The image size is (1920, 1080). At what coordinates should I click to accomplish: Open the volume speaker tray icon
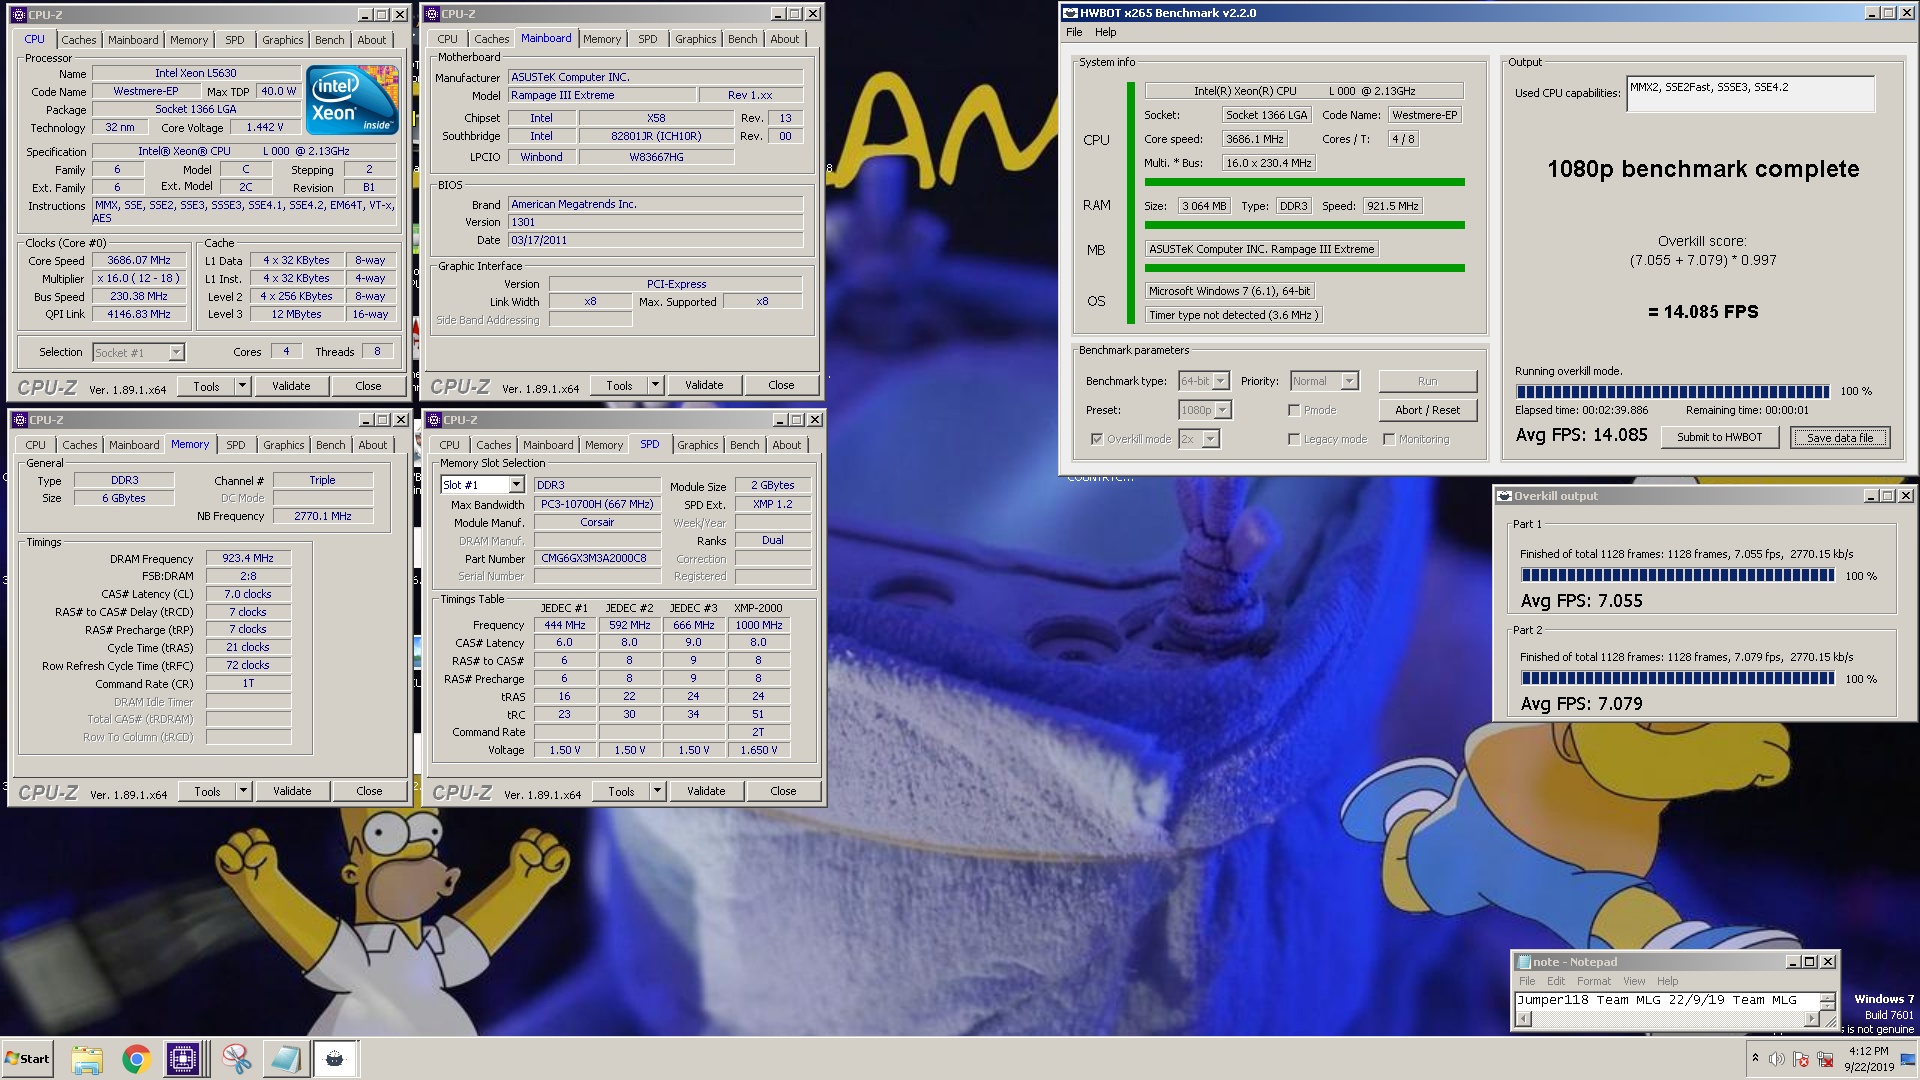coord(1777,1059)
